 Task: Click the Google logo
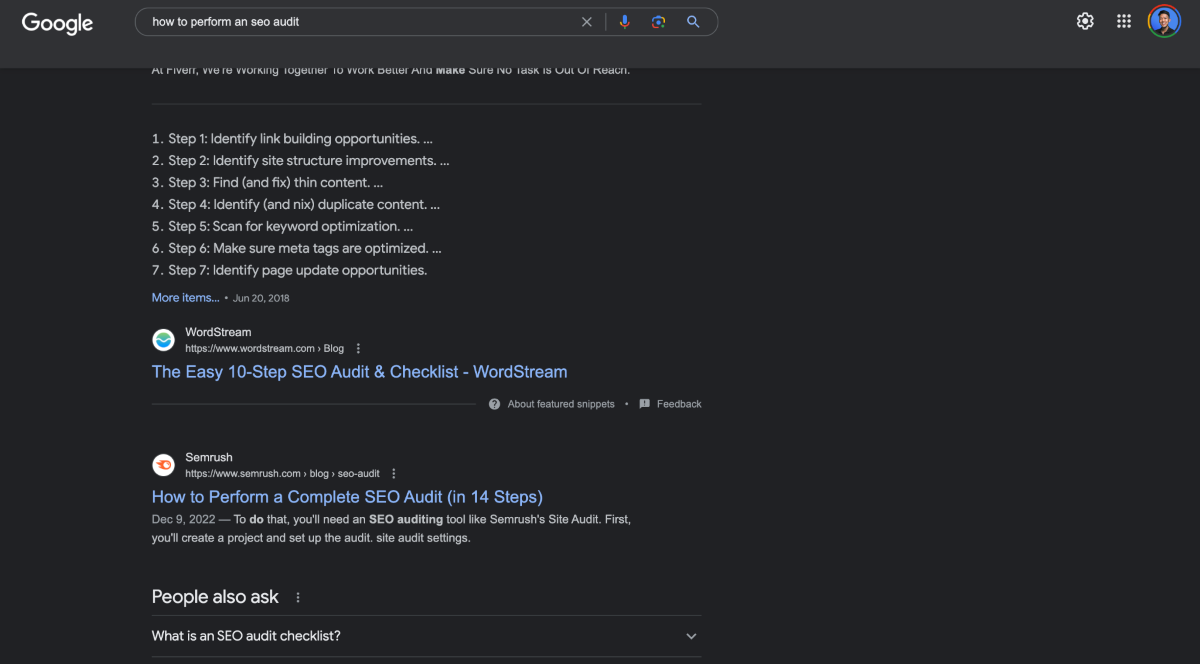point(57,22)
